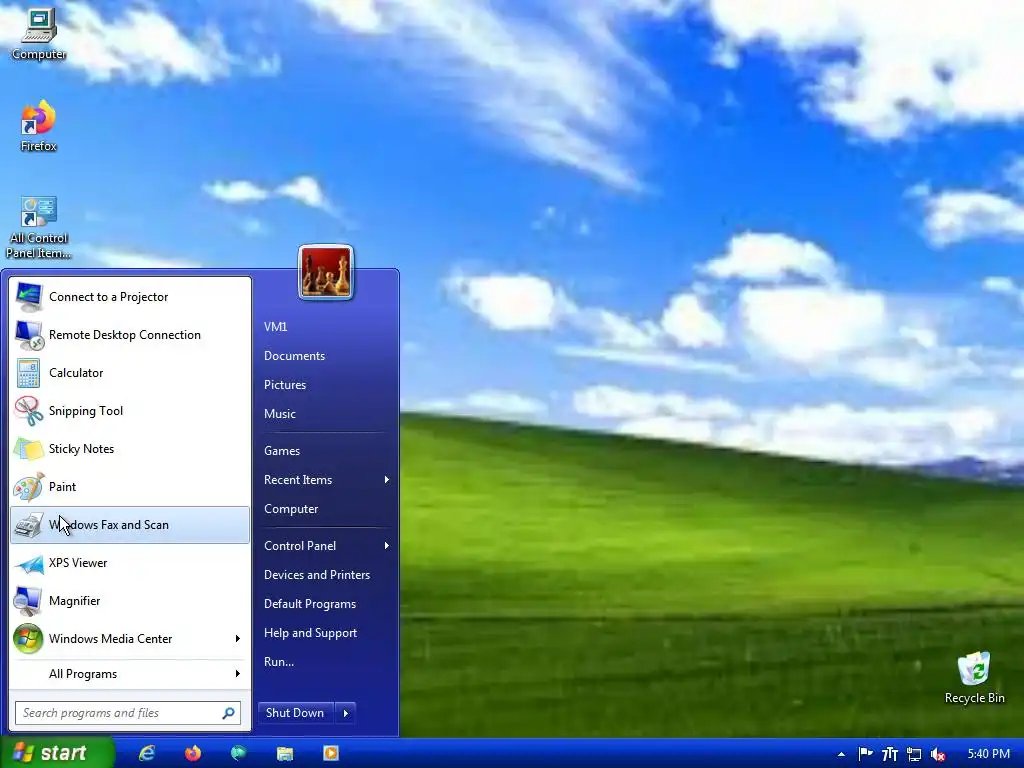Open Computer from Start menu right pane
The image size is (1024, 768).
point(291,509)
